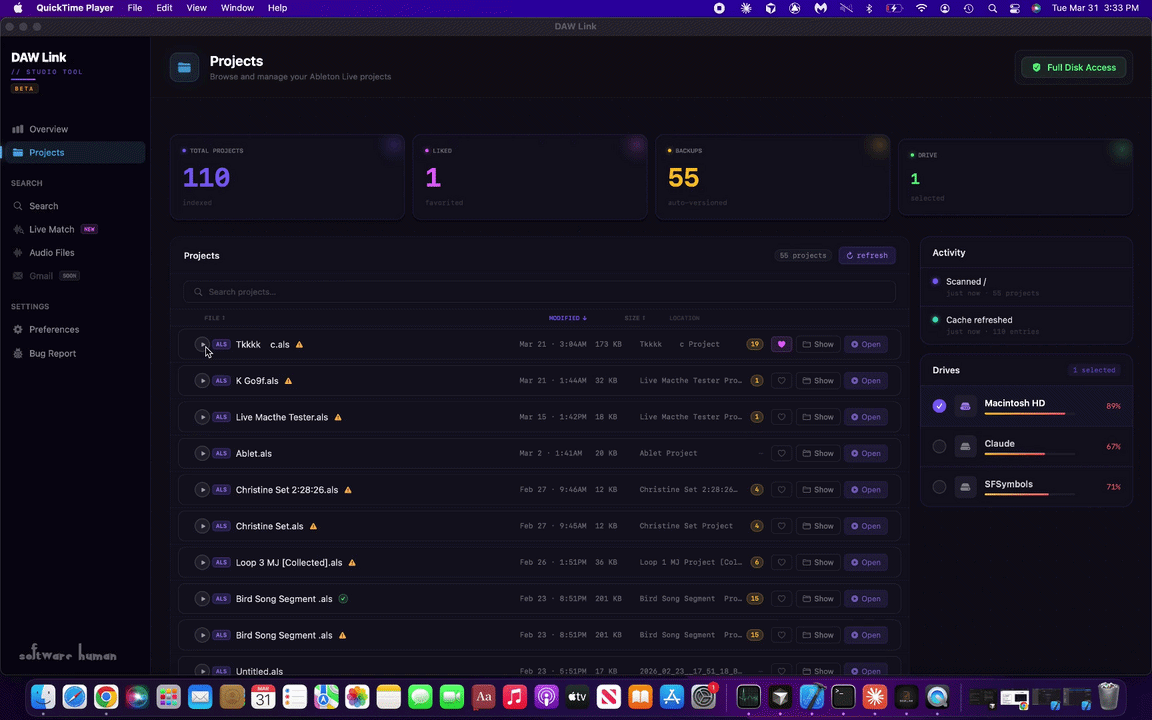The image size is (1152, 720).
Task: Expand the Bird Song Segment .als row
Action: (x=202, y=598)
